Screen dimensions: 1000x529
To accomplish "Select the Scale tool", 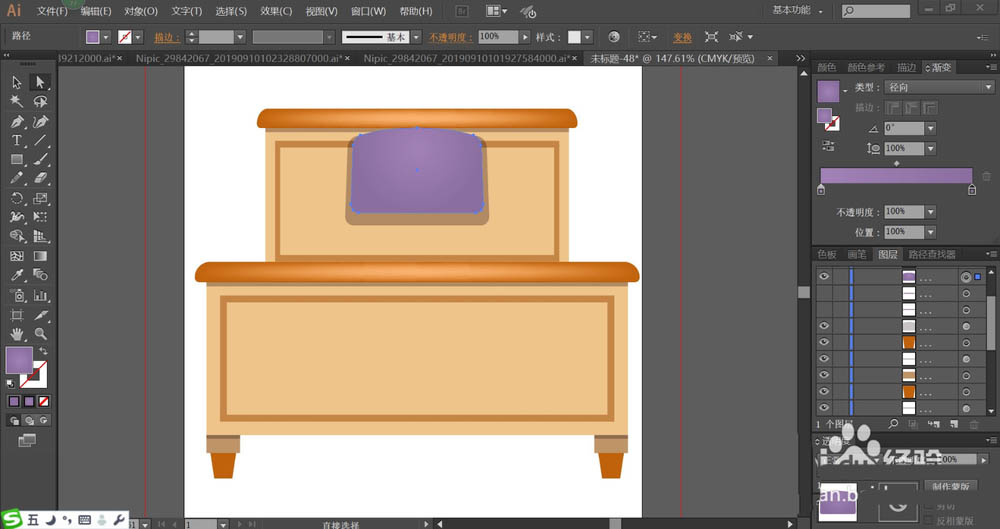I will 40,198.
